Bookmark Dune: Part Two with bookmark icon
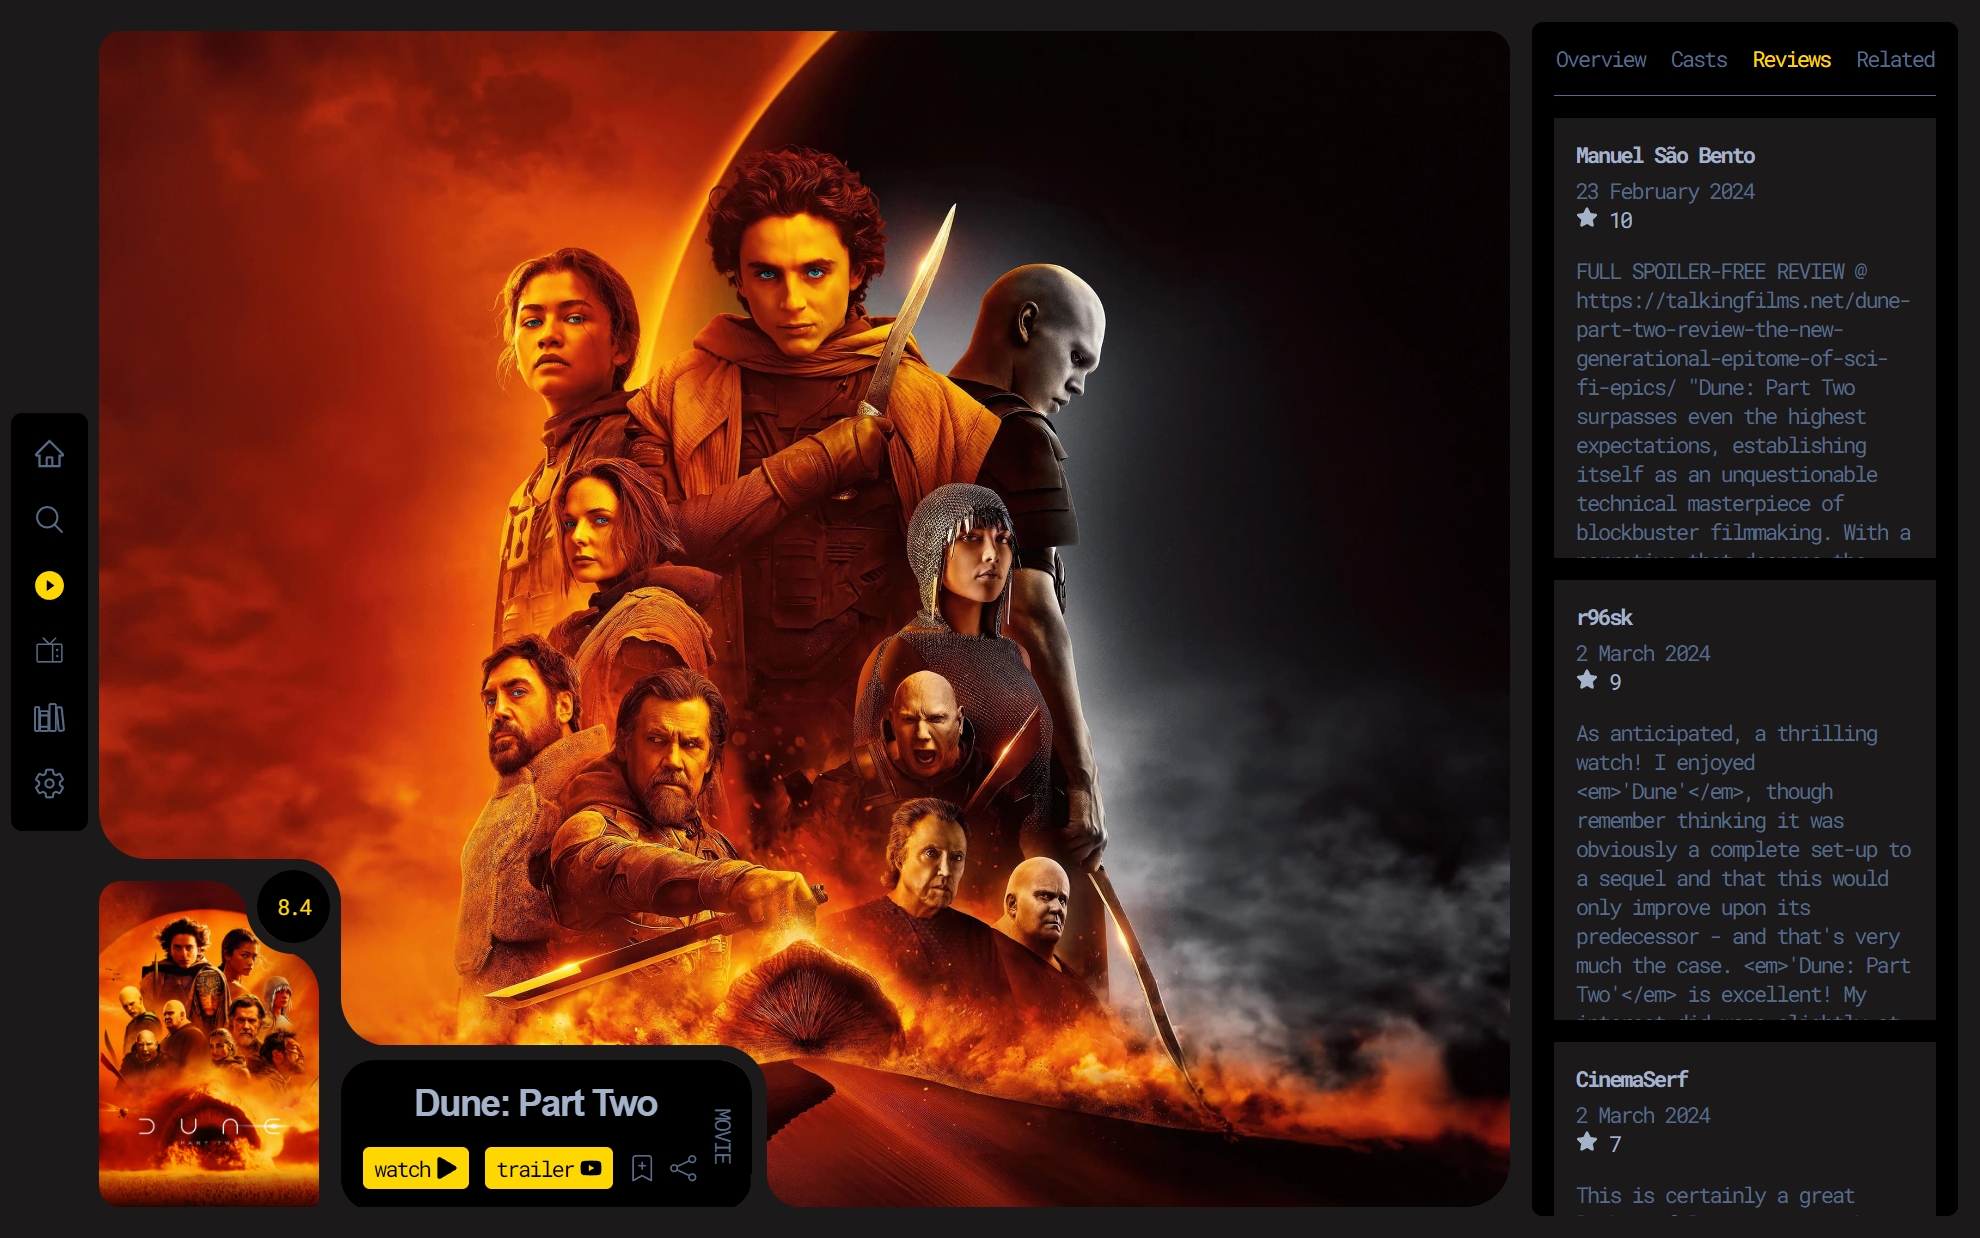 click(x=642, y=1168)
